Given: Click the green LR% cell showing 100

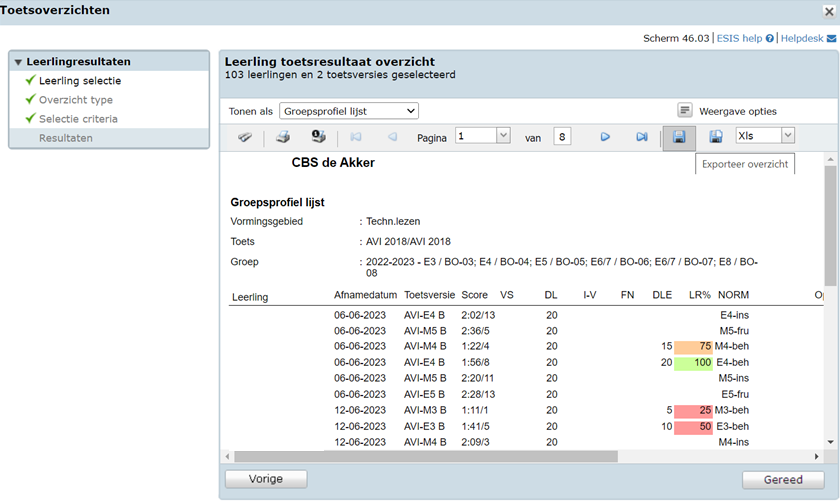Looking at the screenshot, I should point(693,363).
